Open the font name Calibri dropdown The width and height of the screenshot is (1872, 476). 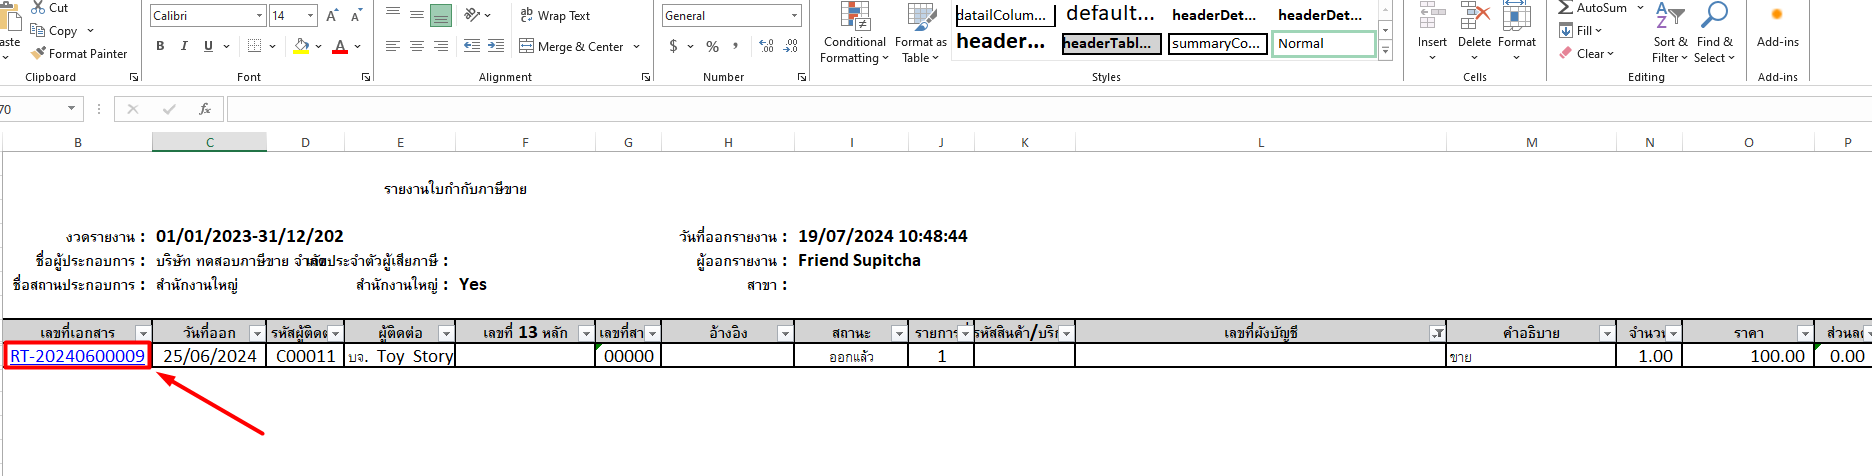(260, 16)
